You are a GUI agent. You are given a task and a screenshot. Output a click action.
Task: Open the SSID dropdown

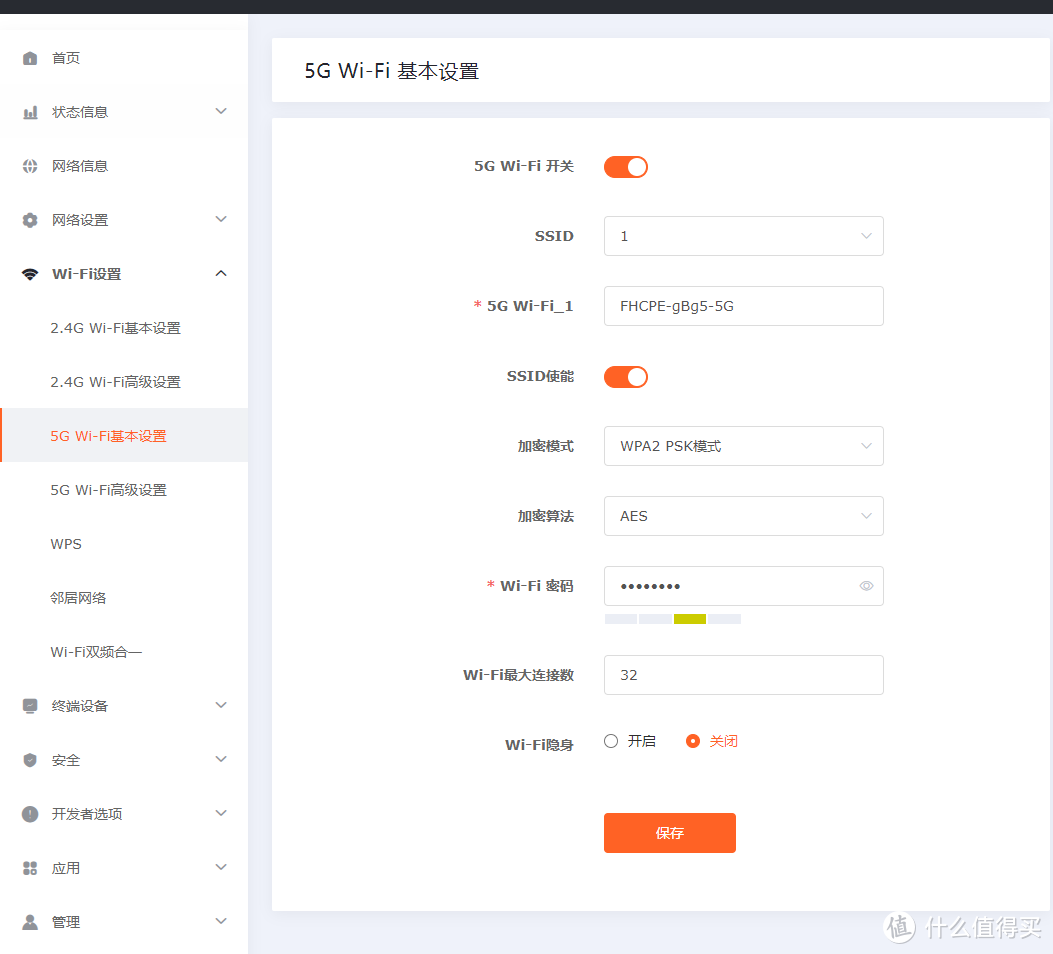coord(743,236)
